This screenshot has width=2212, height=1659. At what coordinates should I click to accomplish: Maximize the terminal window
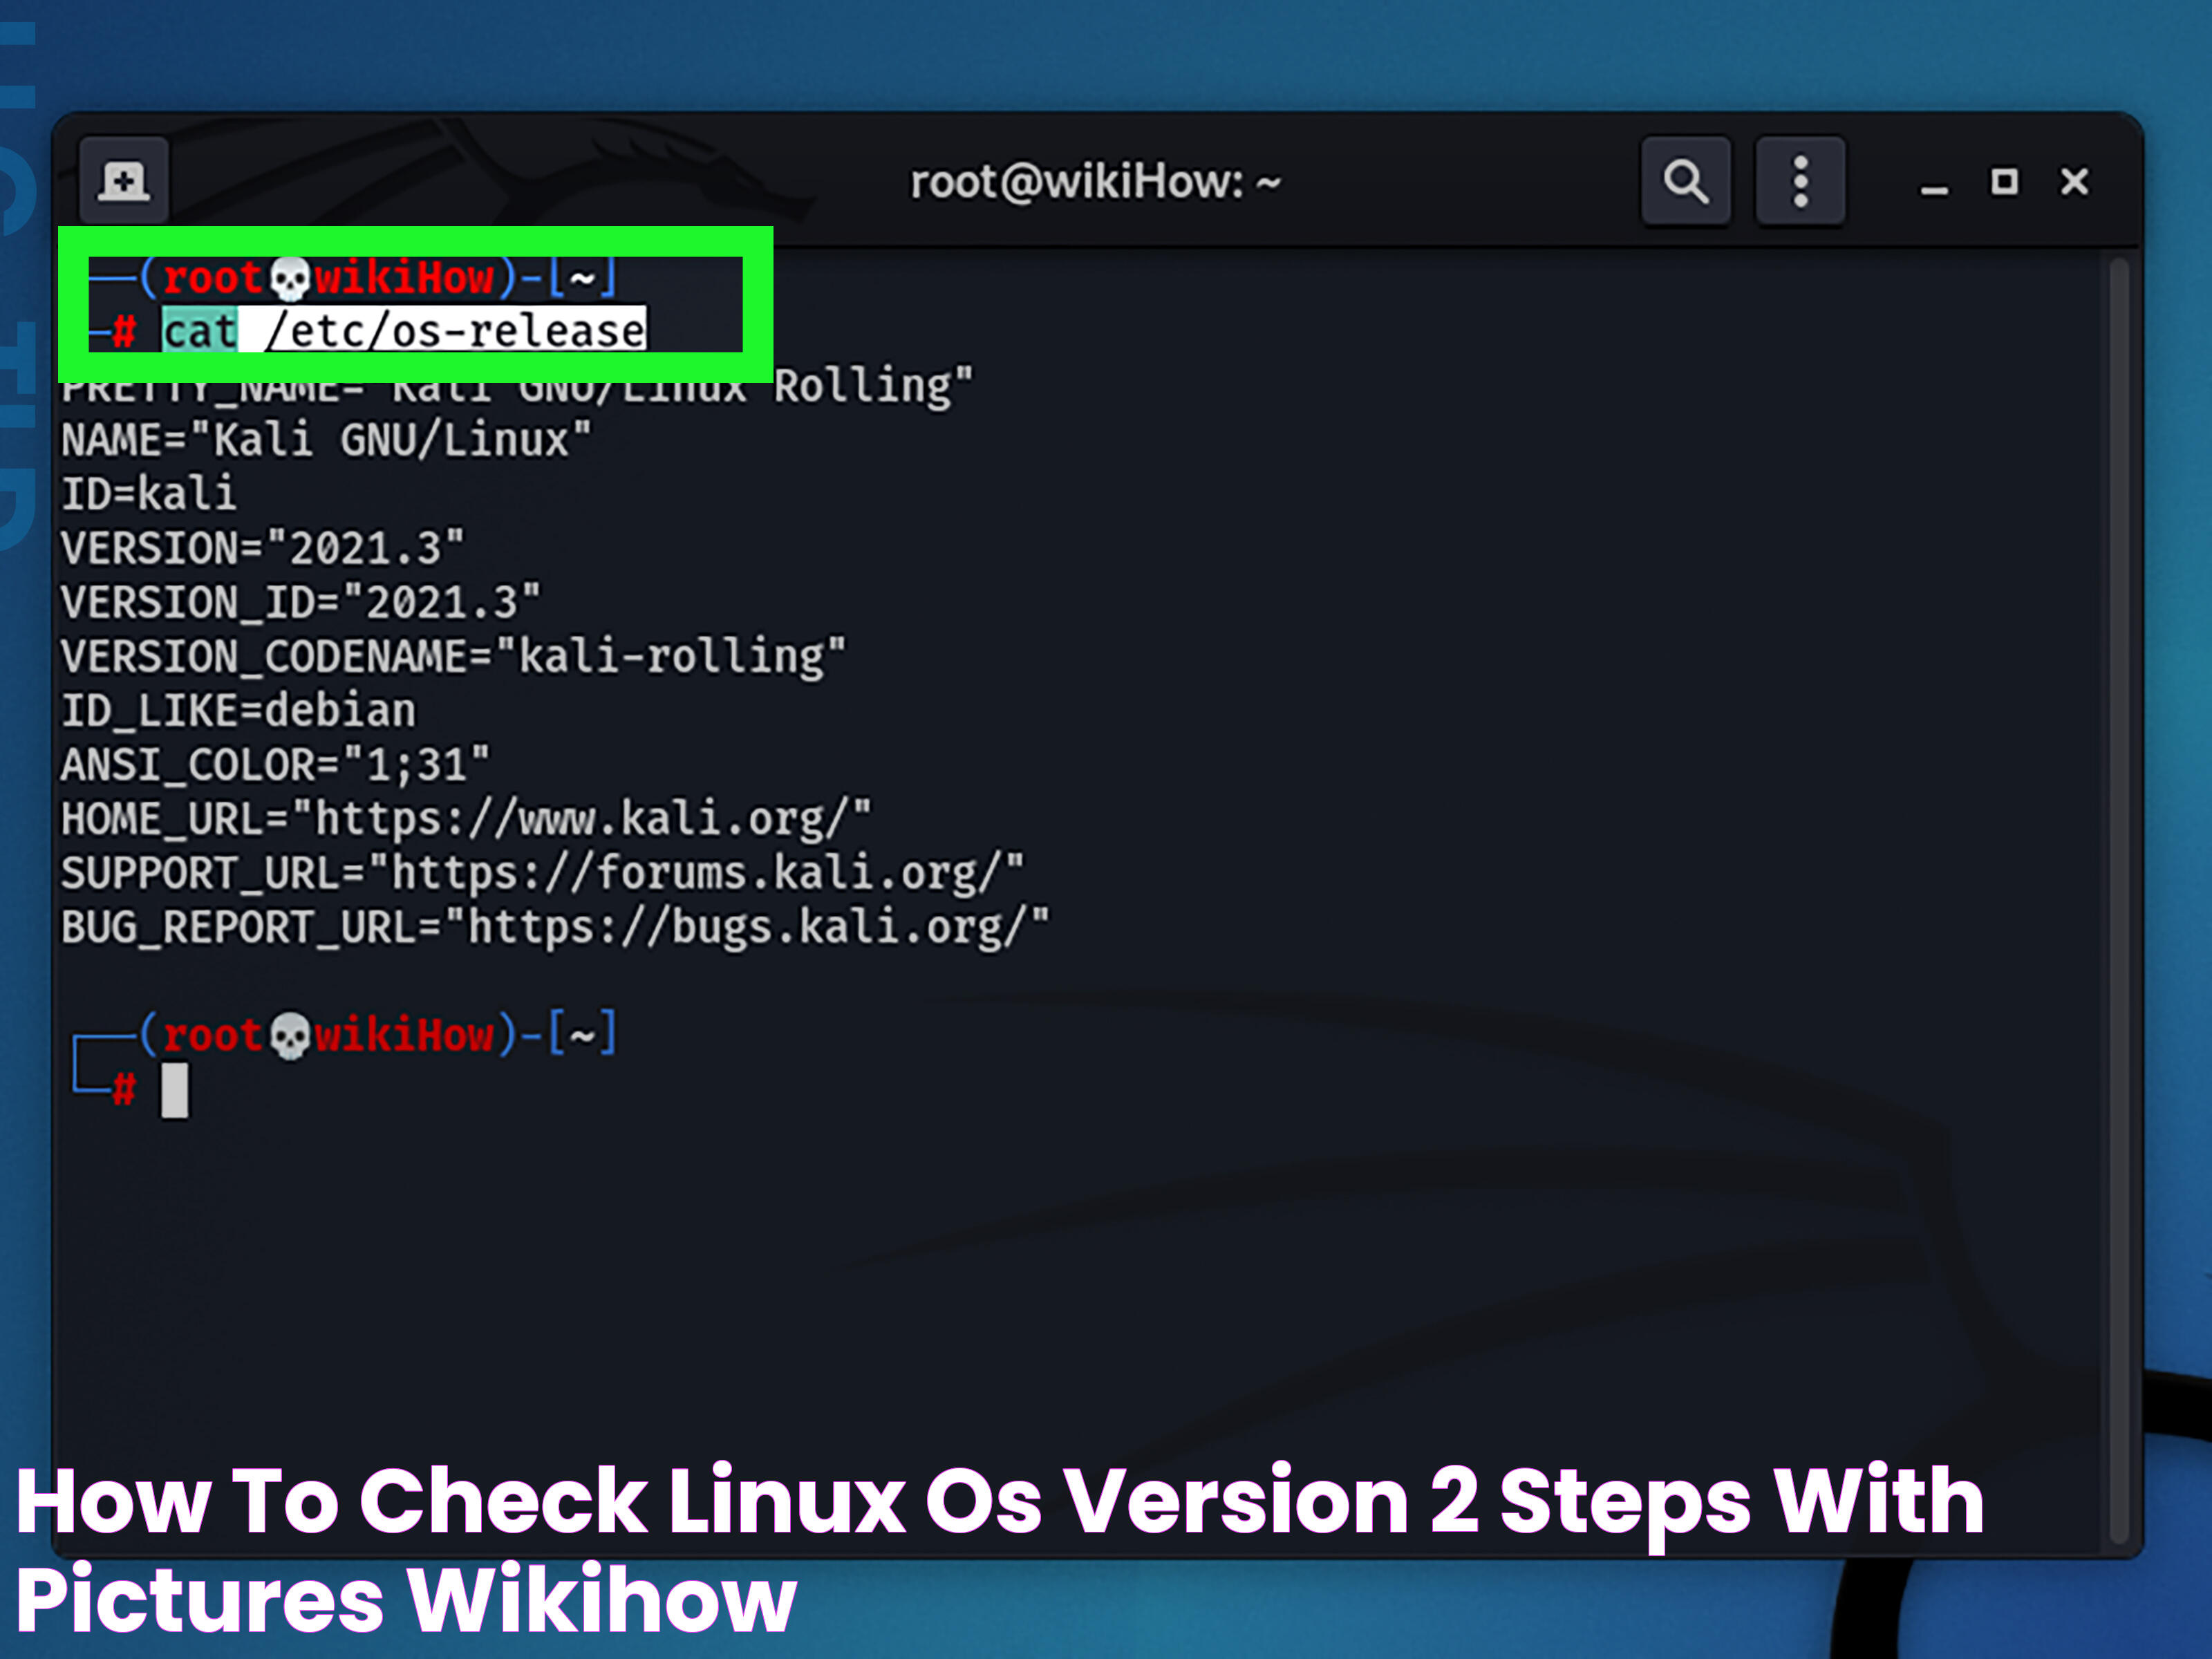click(x=2004, y=182)
